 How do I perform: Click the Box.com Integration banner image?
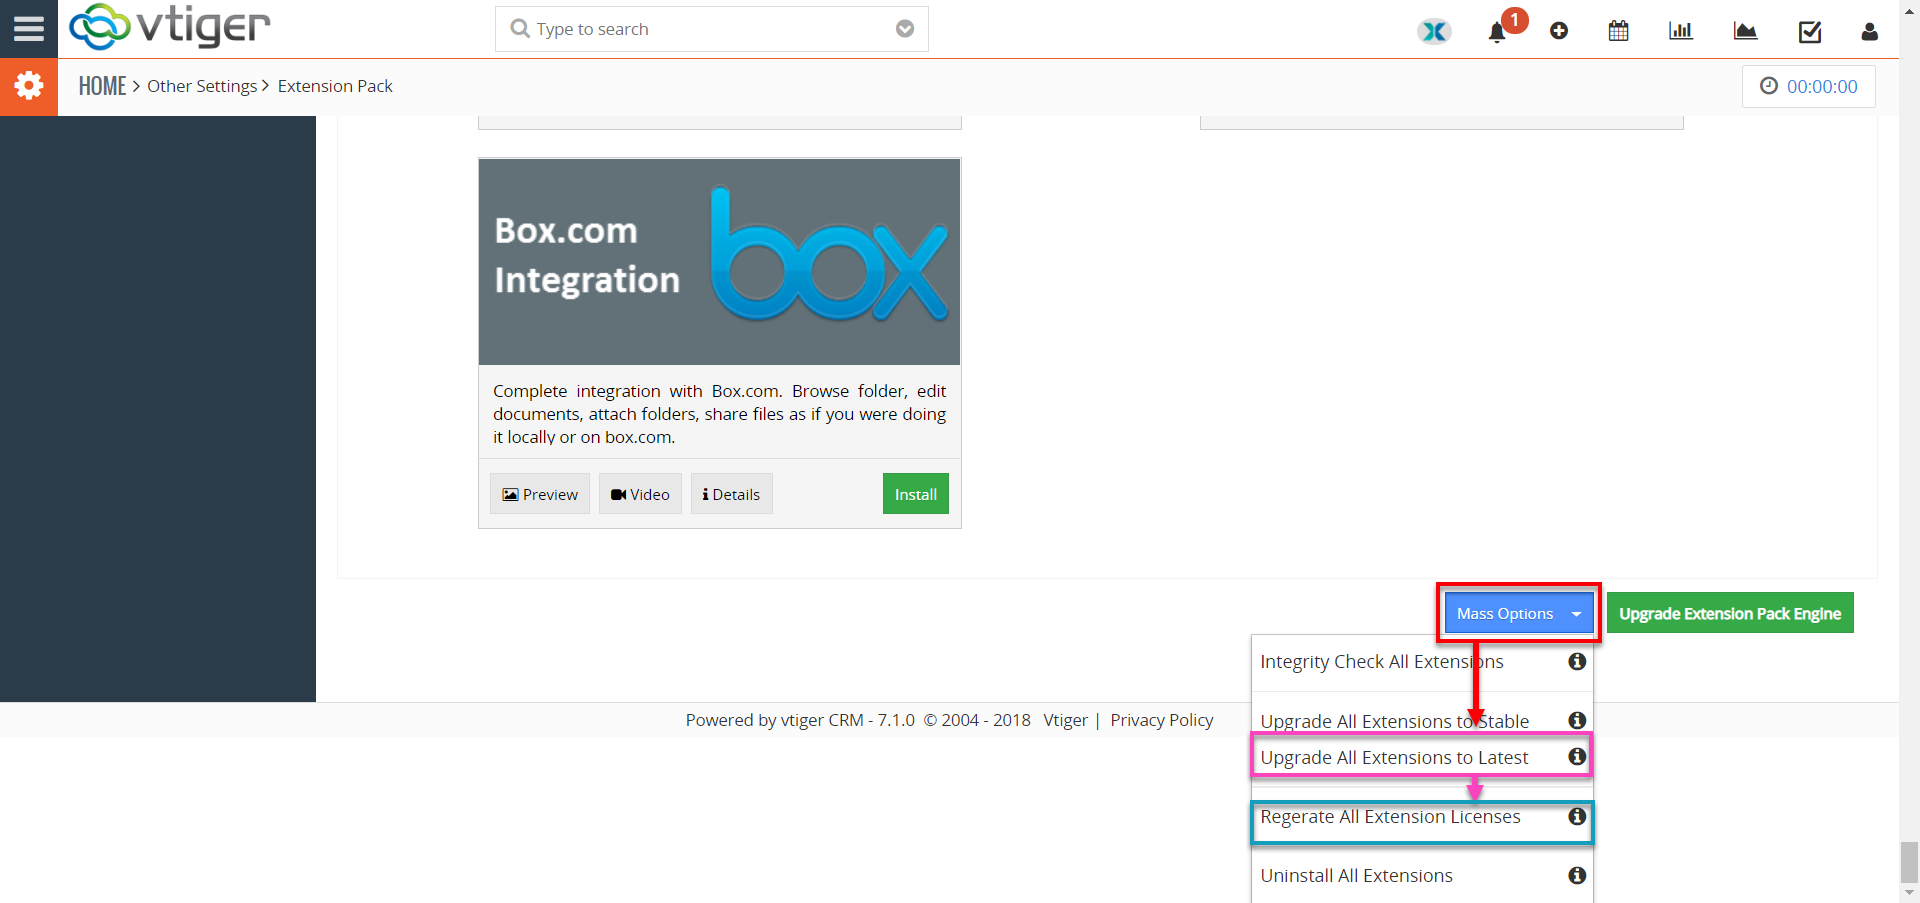coord(719,262)
